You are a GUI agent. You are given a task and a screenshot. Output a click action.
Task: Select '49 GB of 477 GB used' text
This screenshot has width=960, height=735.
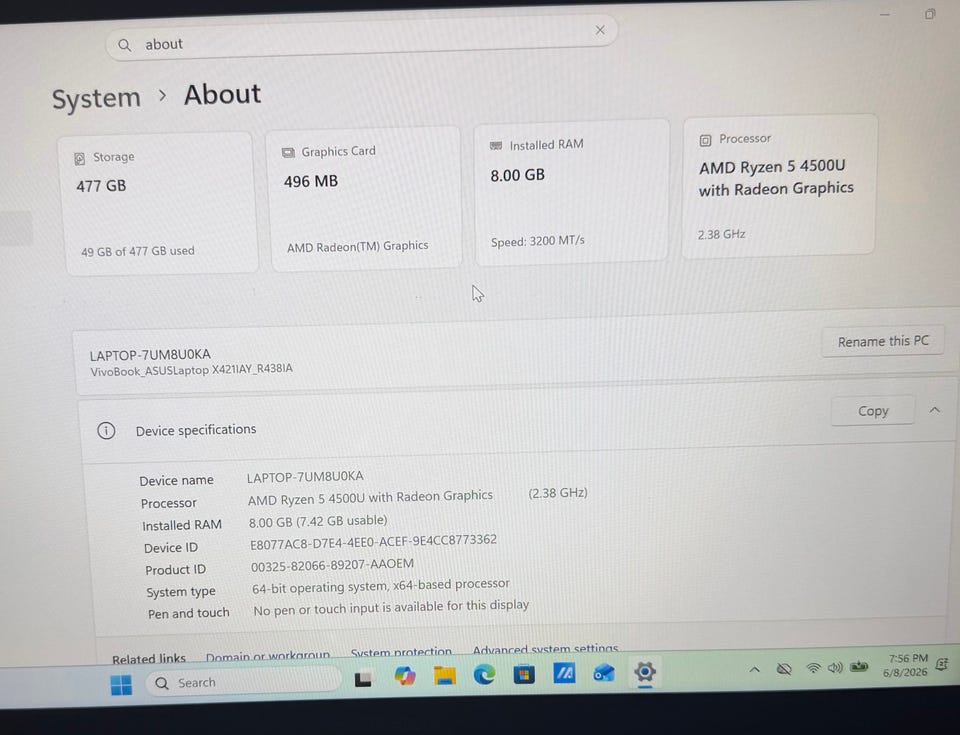[x=138, y=251]
